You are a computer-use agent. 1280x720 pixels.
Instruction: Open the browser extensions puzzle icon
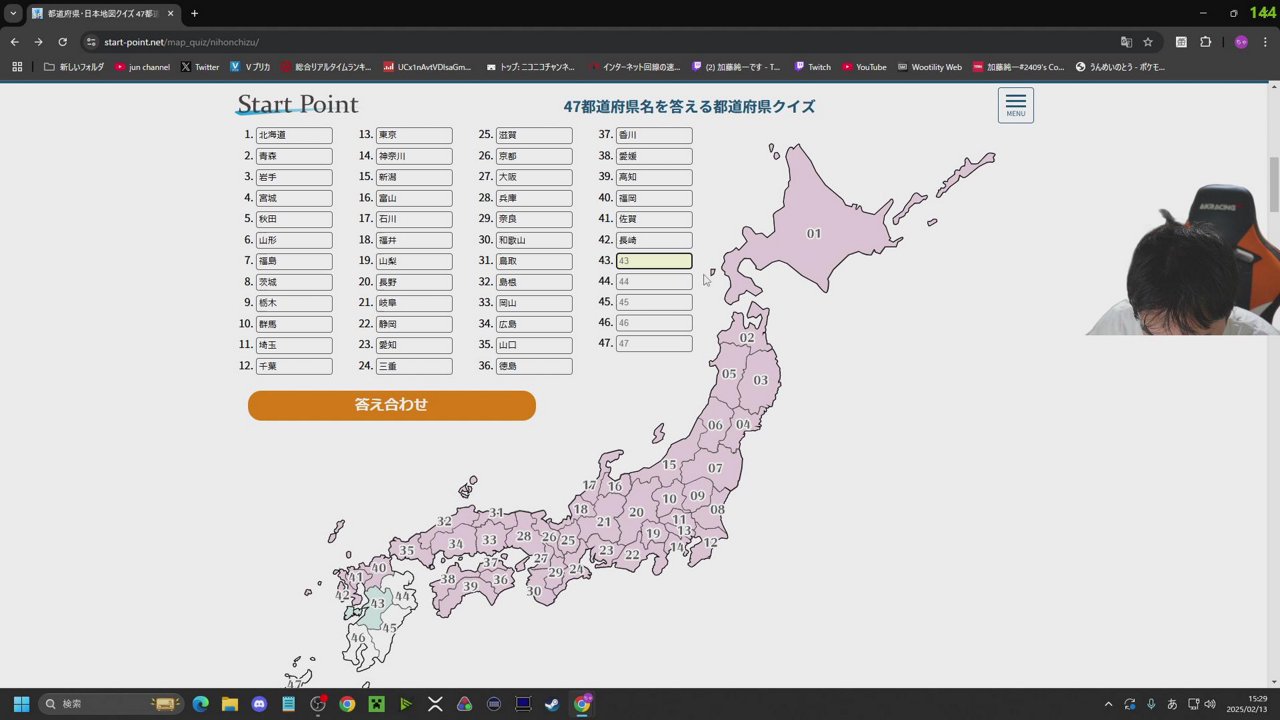1205,42
